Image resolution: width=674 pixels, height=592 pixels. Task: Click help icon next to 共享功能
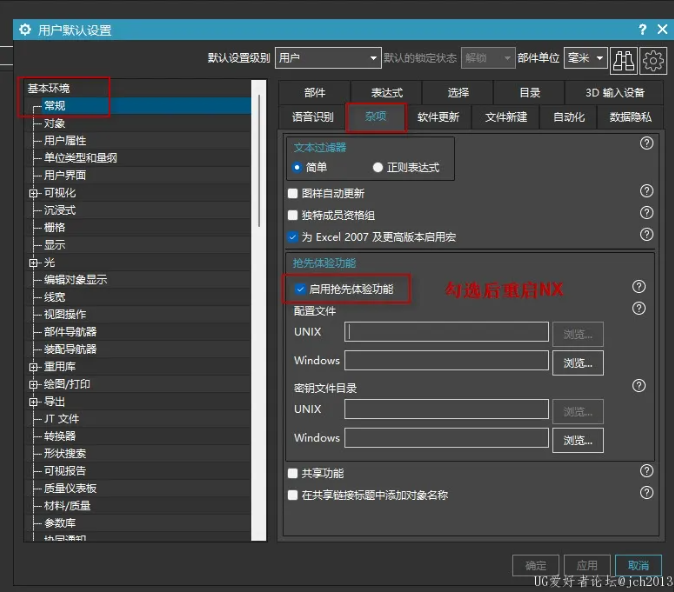click(x=646, y=471)
